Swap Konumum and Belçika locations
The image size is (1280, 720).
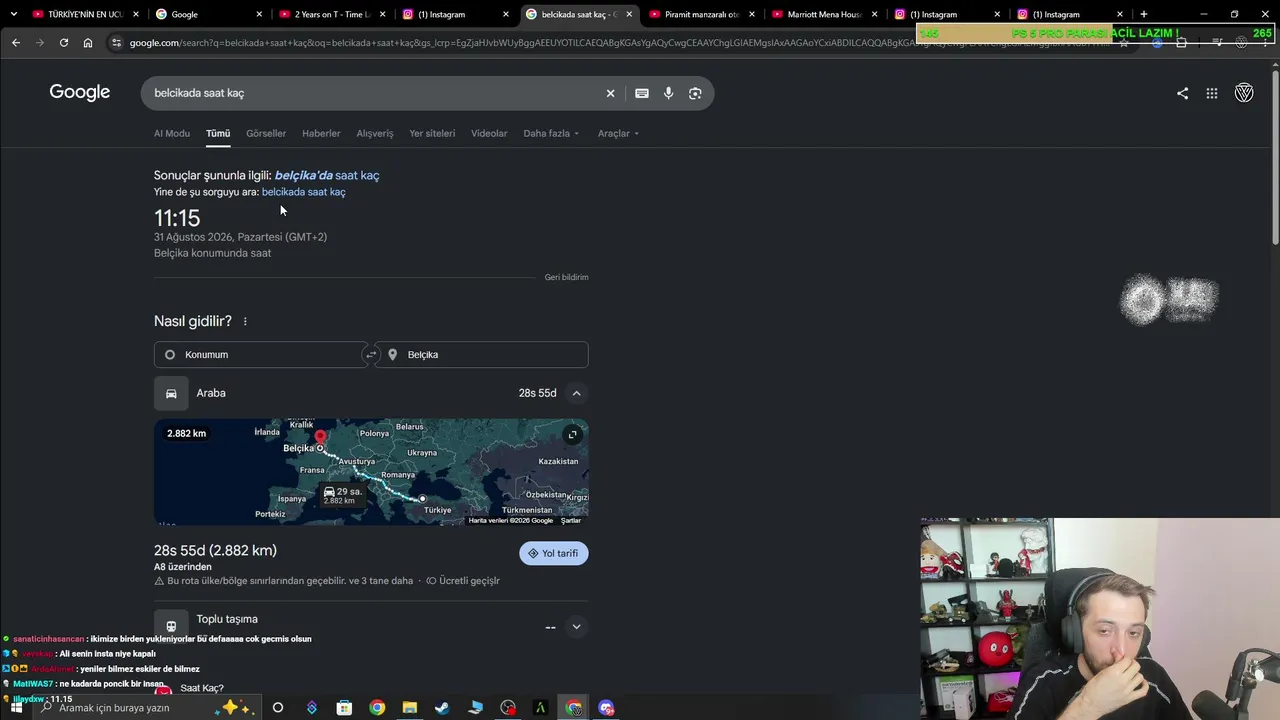point(371,355)
